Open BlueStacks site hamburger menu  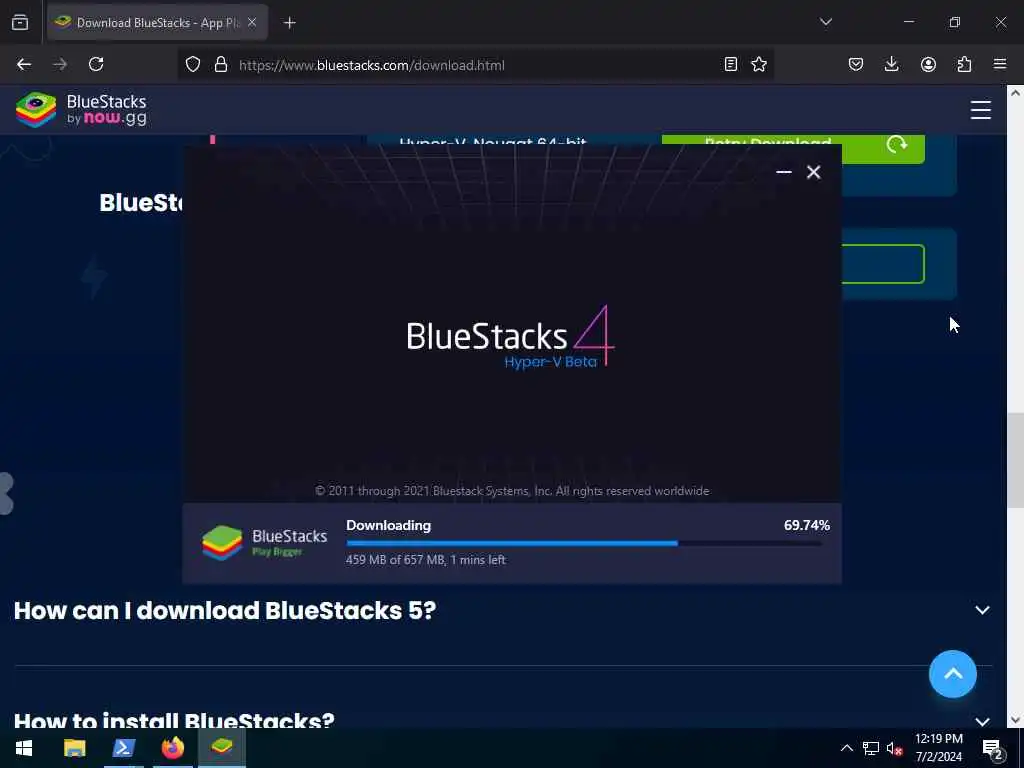[x=980, y=110]
